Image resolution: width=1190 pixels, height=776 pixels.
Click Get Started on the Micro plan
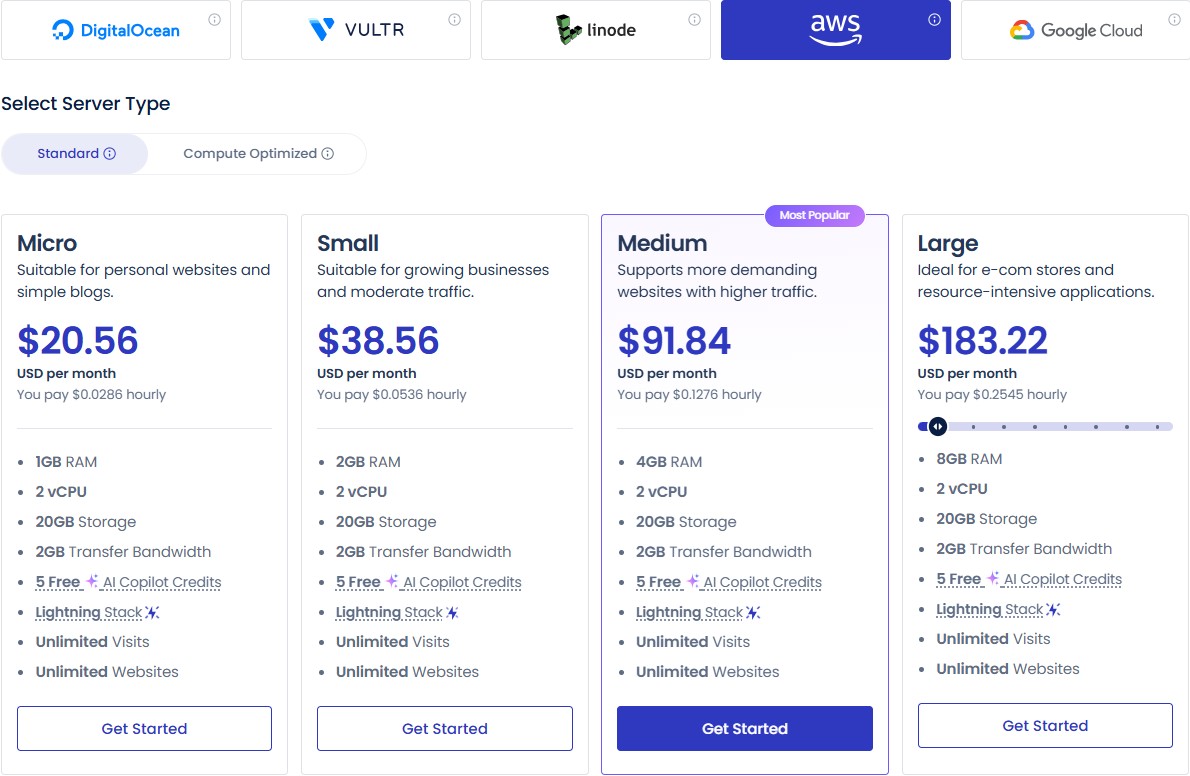[x=144, y=728]
